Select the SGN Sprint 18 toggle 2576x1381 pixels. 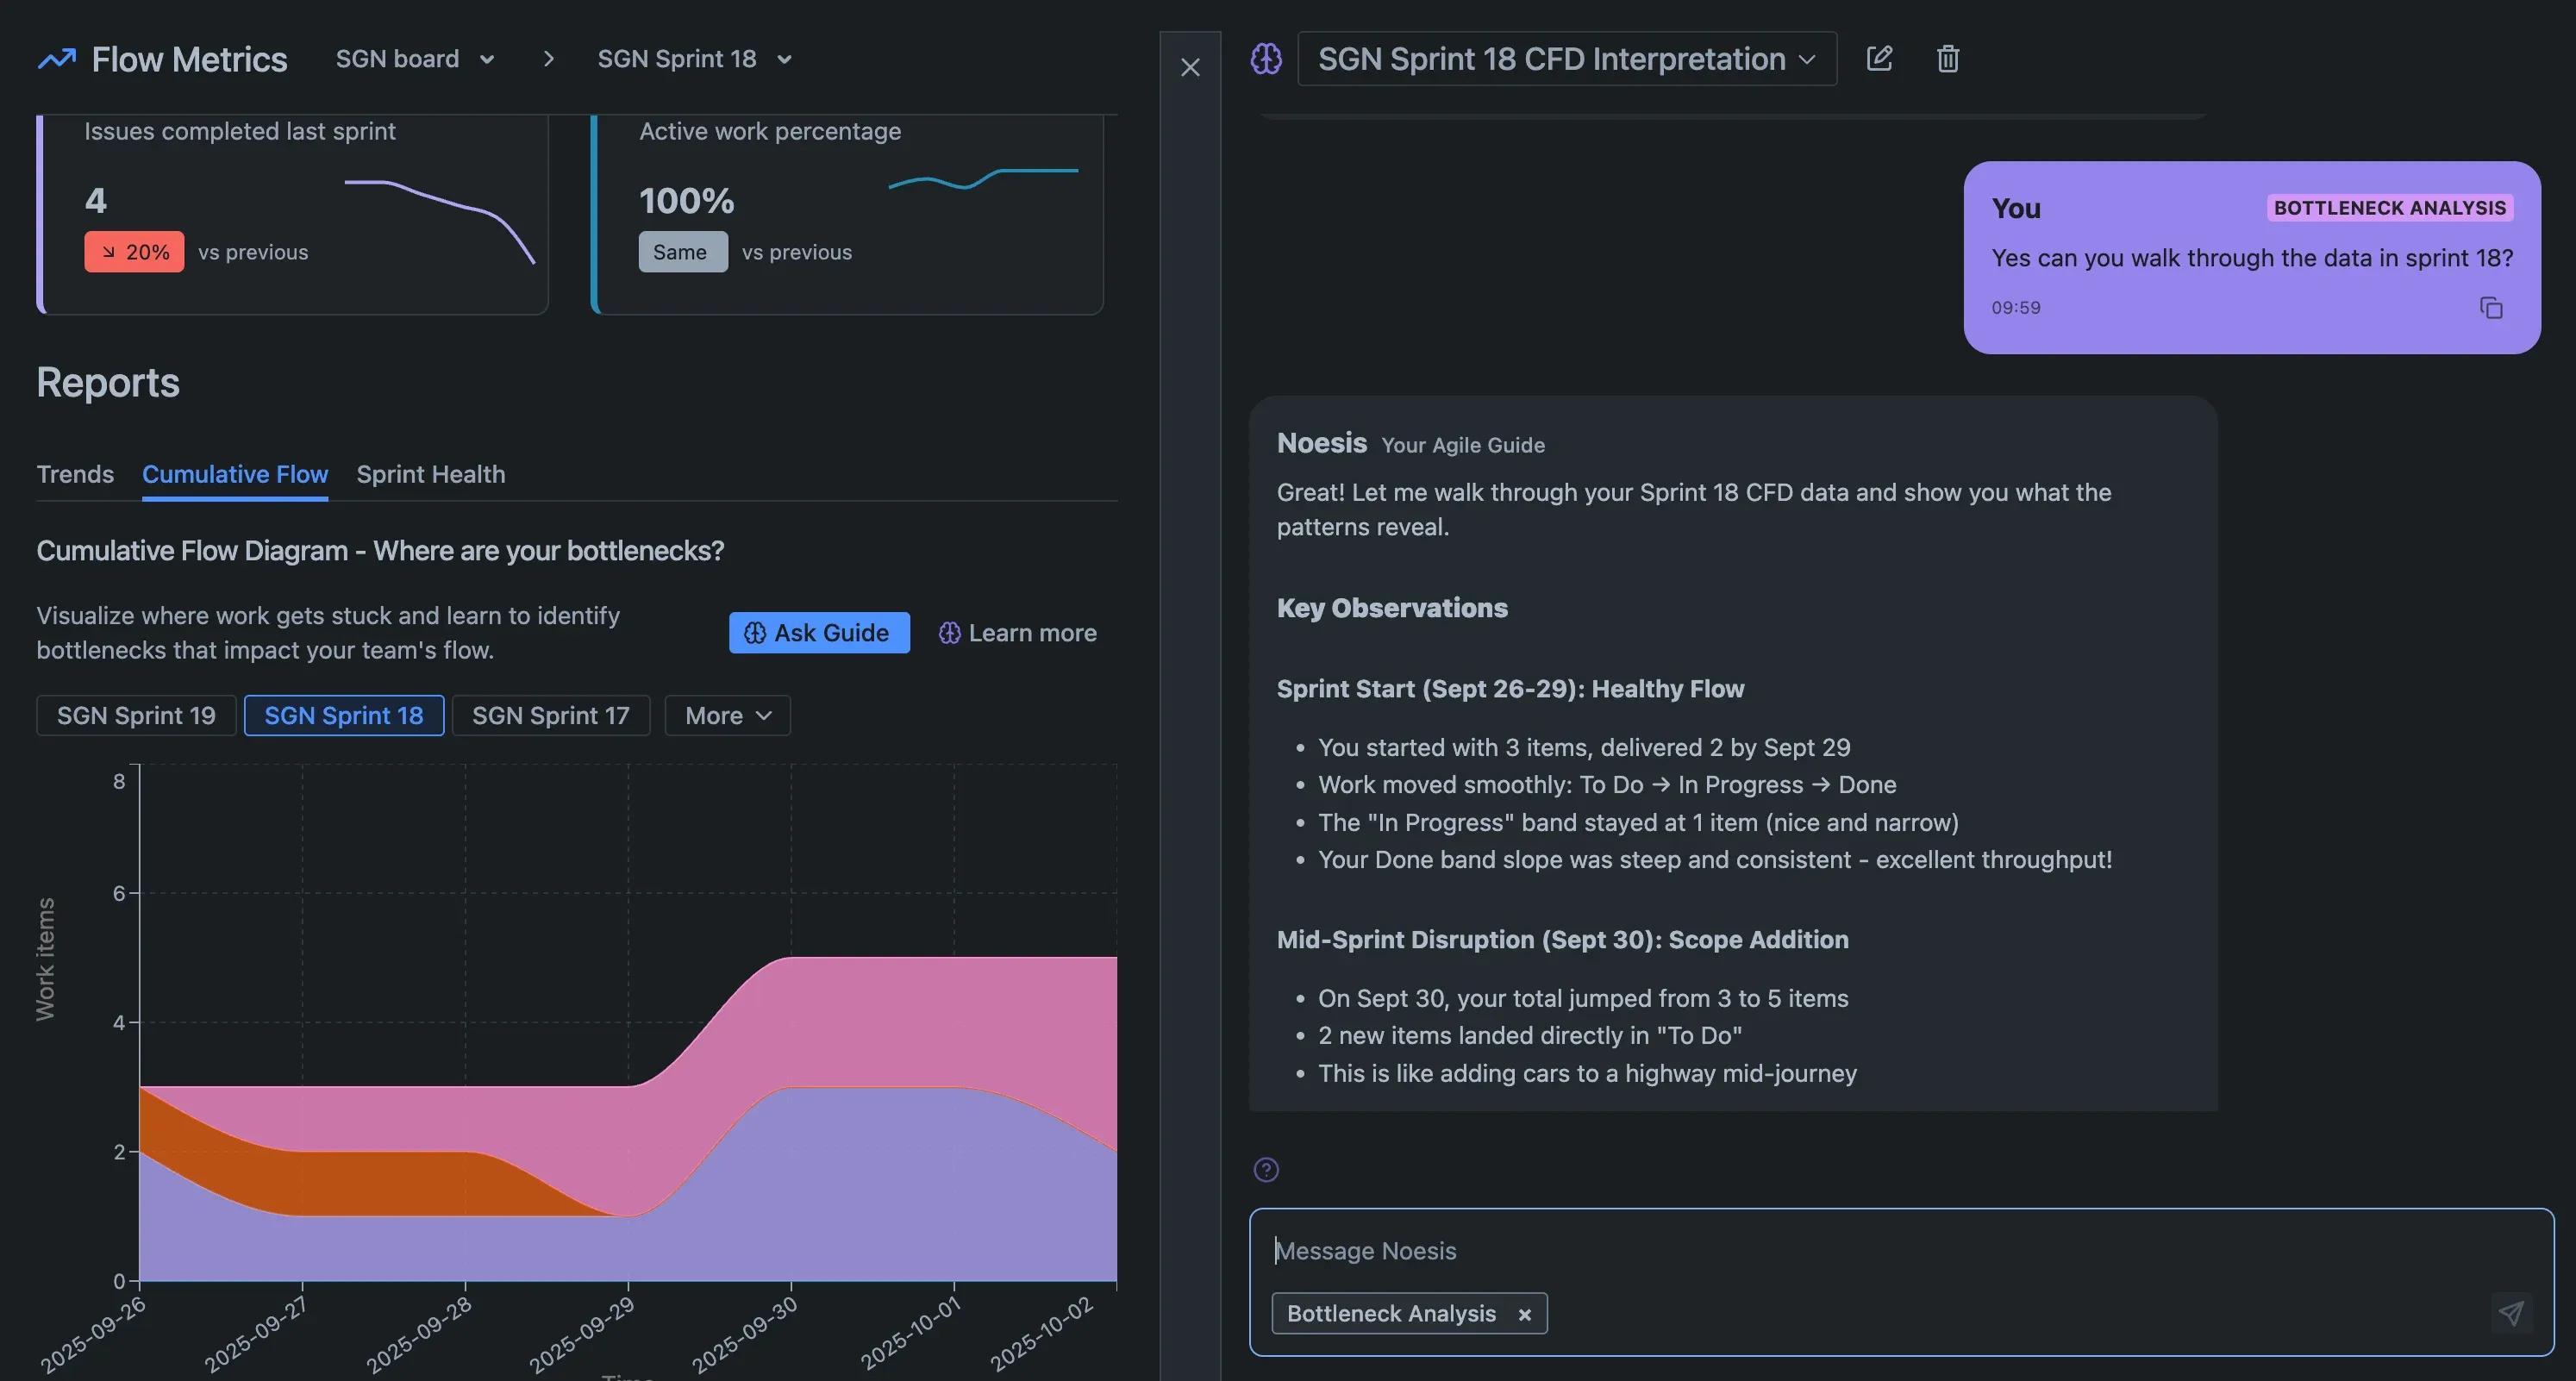[x=343, y=715]
